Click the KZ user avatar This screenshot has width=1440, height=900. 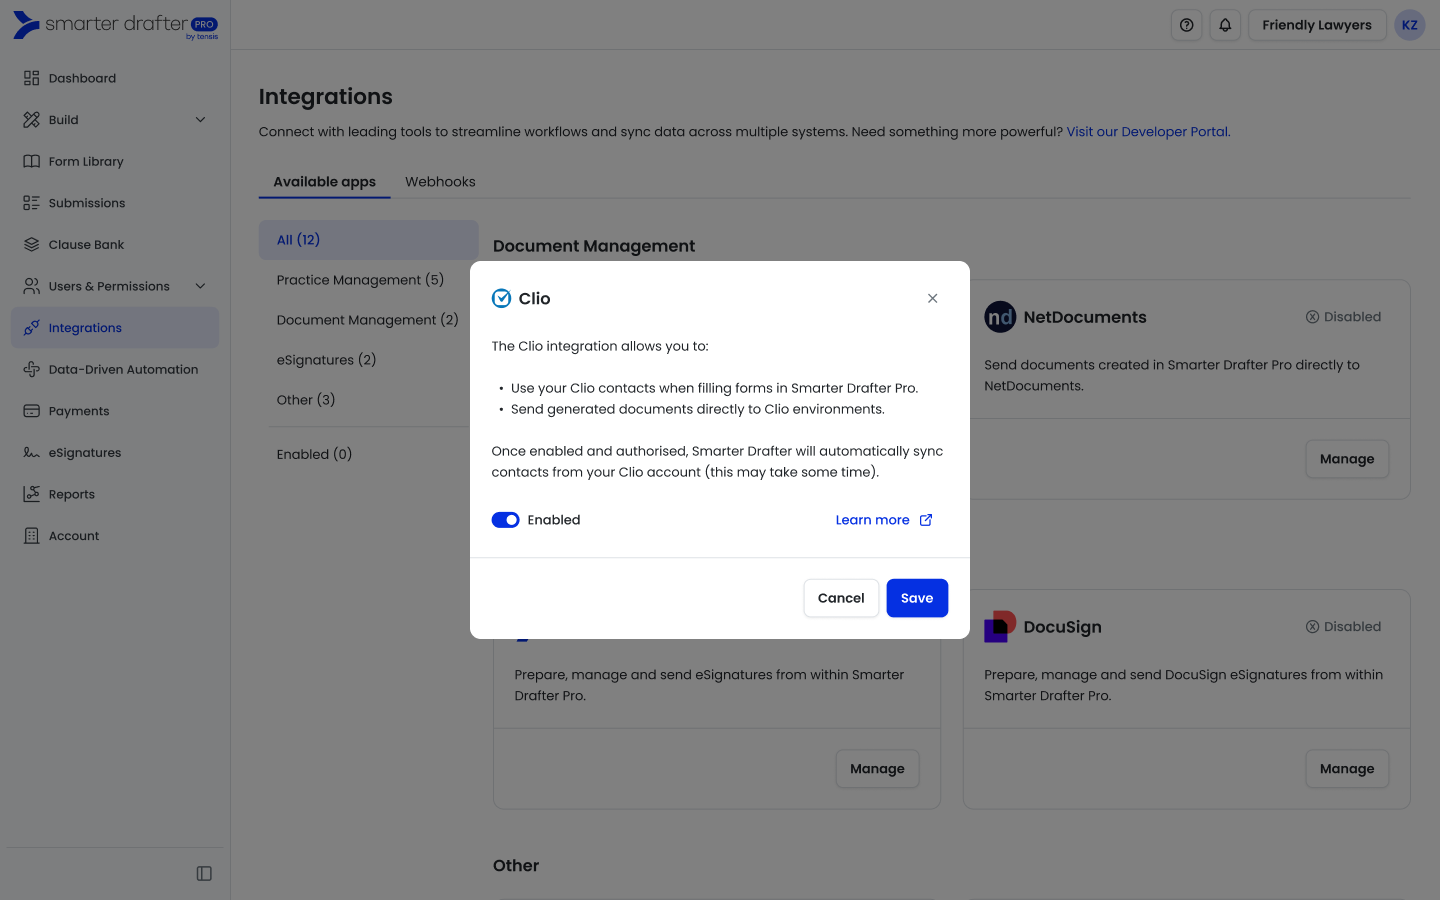point(1409,25)
